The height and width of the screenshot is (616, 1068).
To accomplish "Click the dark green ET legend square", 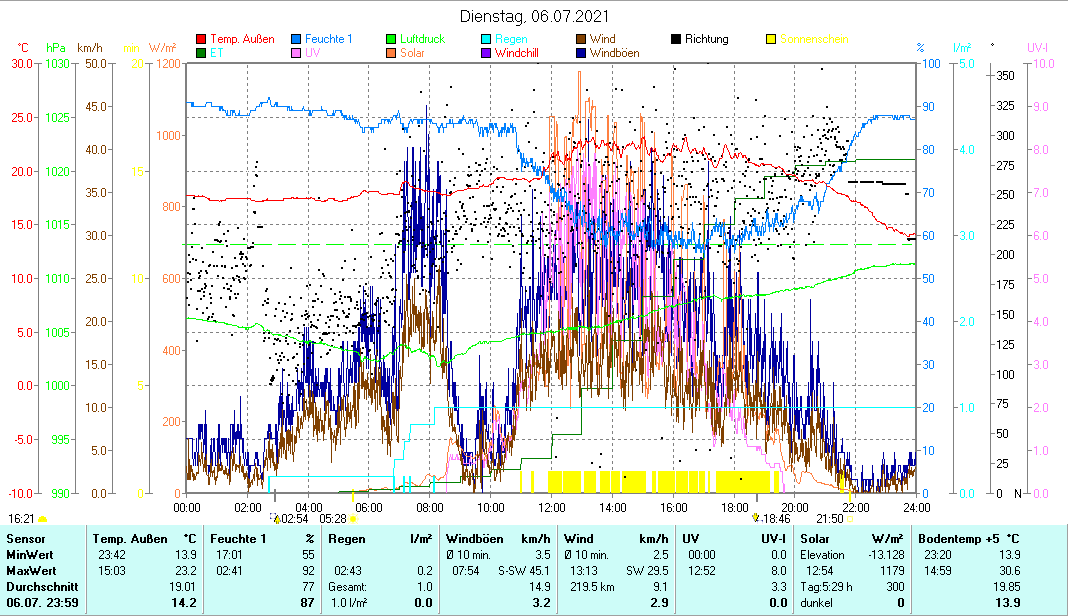I will click(x=201, y=53).
